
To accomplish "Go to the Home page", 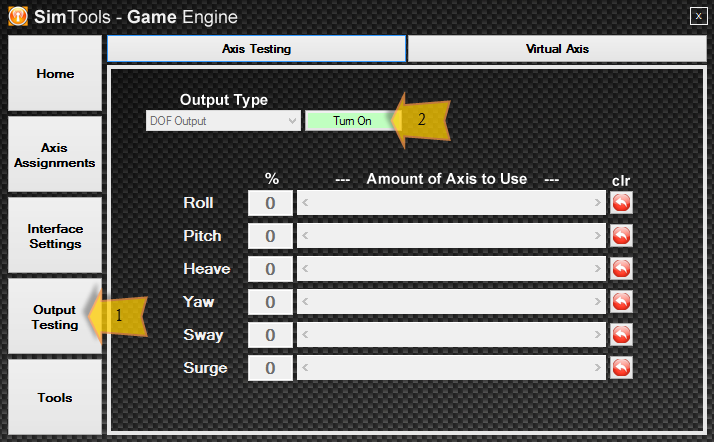I will [x=55, y=74].
